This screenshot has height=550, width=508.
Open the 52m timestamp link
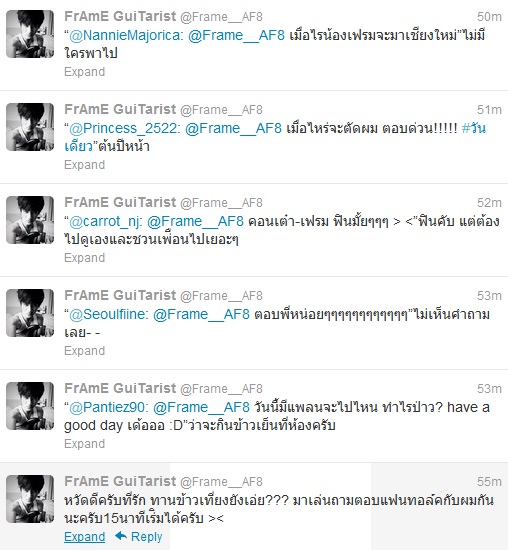(489, 203)
